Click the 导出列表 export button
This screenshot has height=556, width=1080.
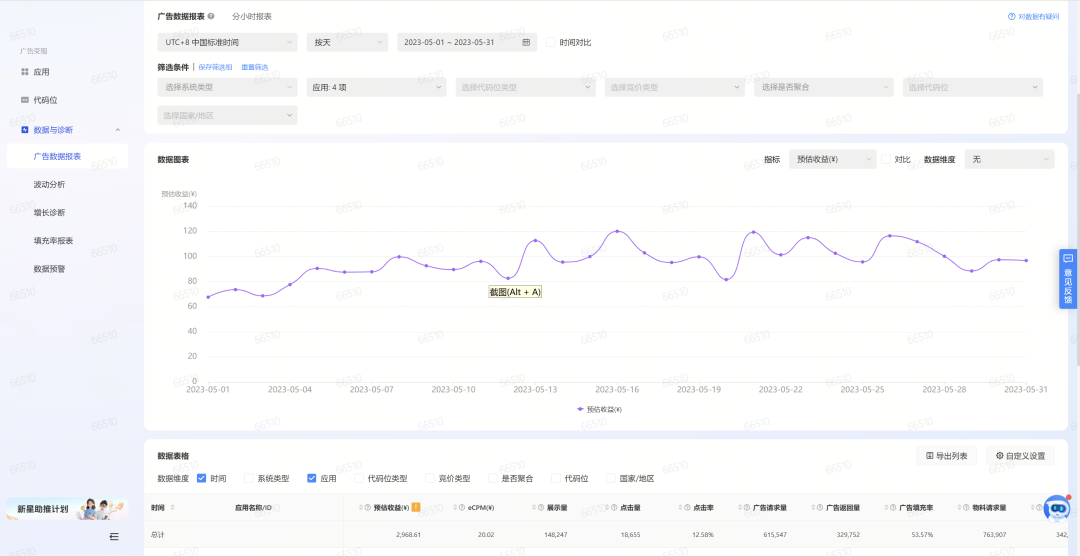(946, 456)
